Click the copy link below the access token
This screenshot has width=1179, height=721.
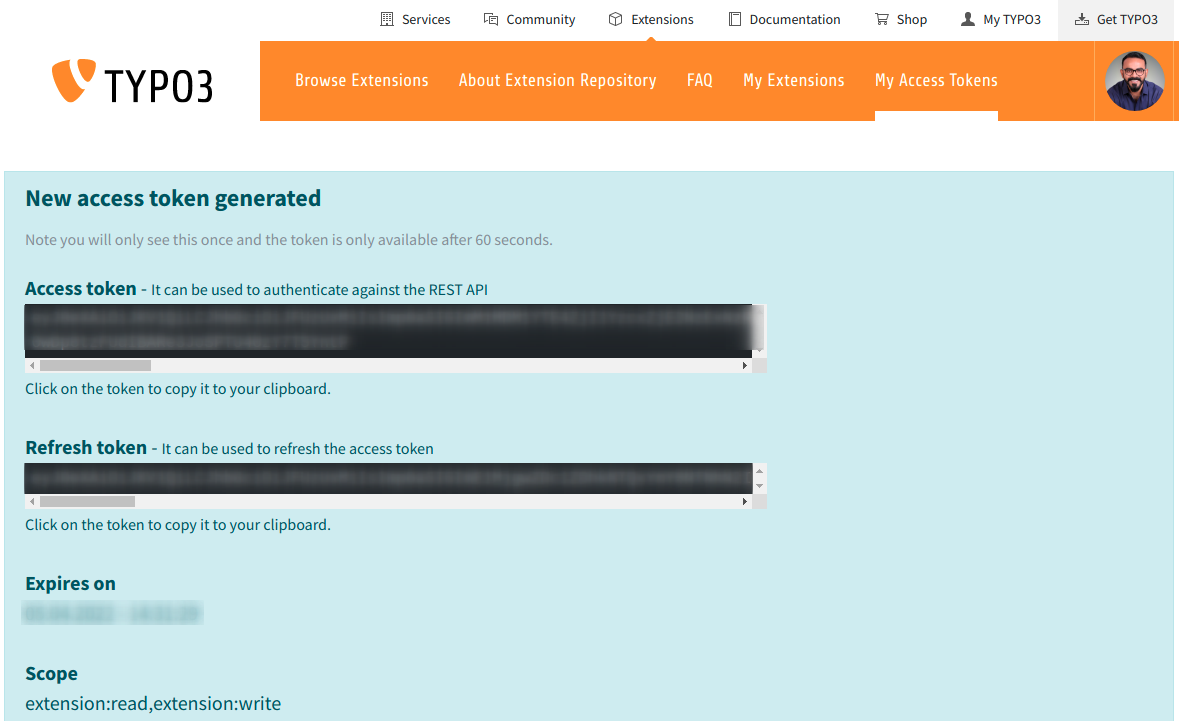[177, 388]
